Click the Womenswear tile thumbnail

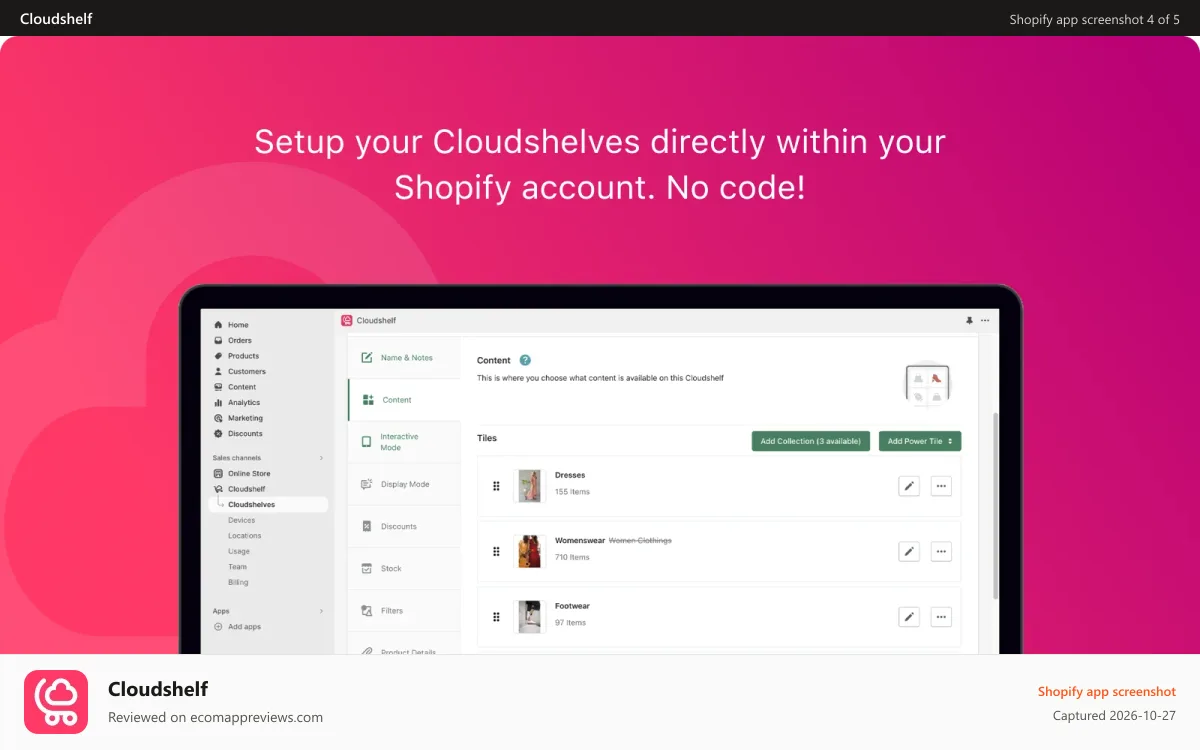(x=529, y=551)
